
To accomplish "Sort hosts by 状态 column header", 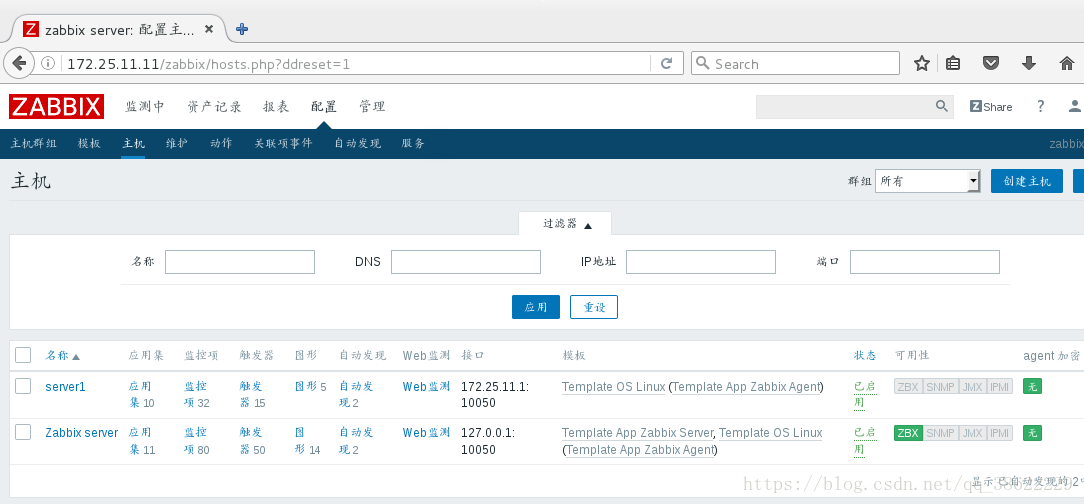I will (865, 355).
